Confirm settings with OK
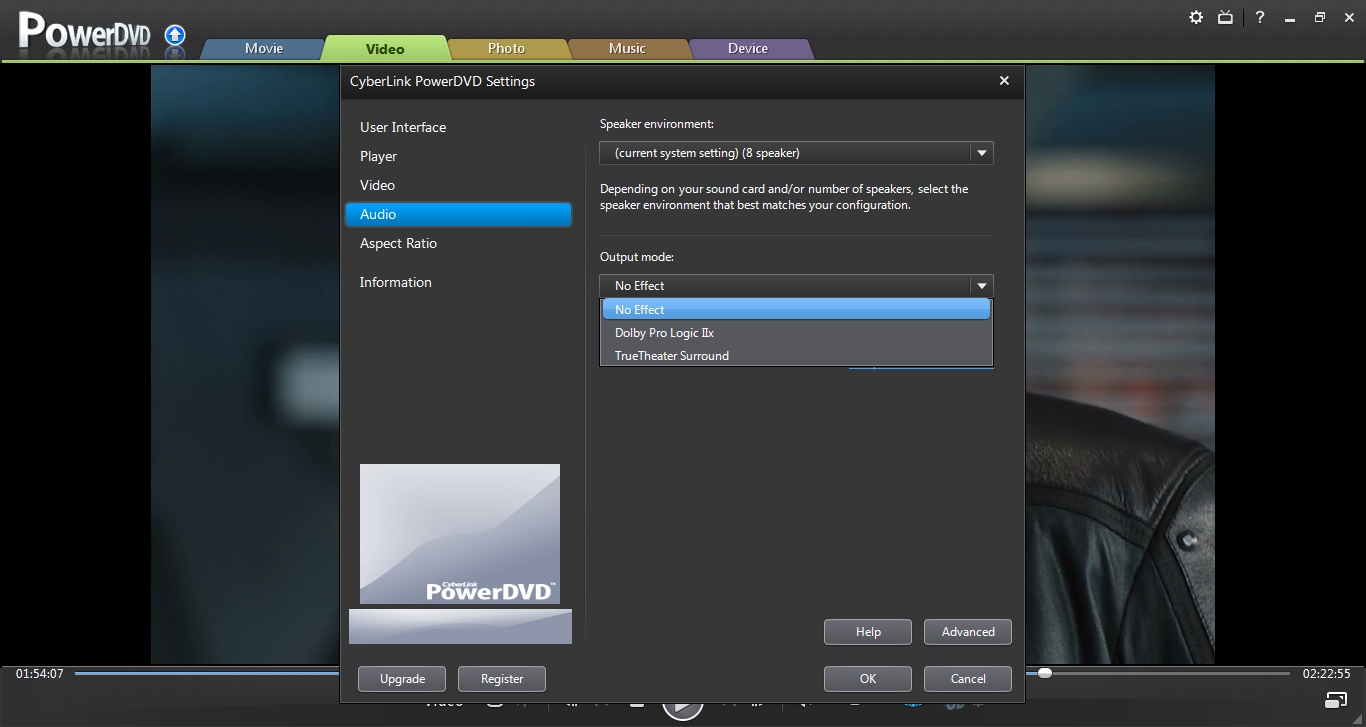1366x727 pixels. 868,679
